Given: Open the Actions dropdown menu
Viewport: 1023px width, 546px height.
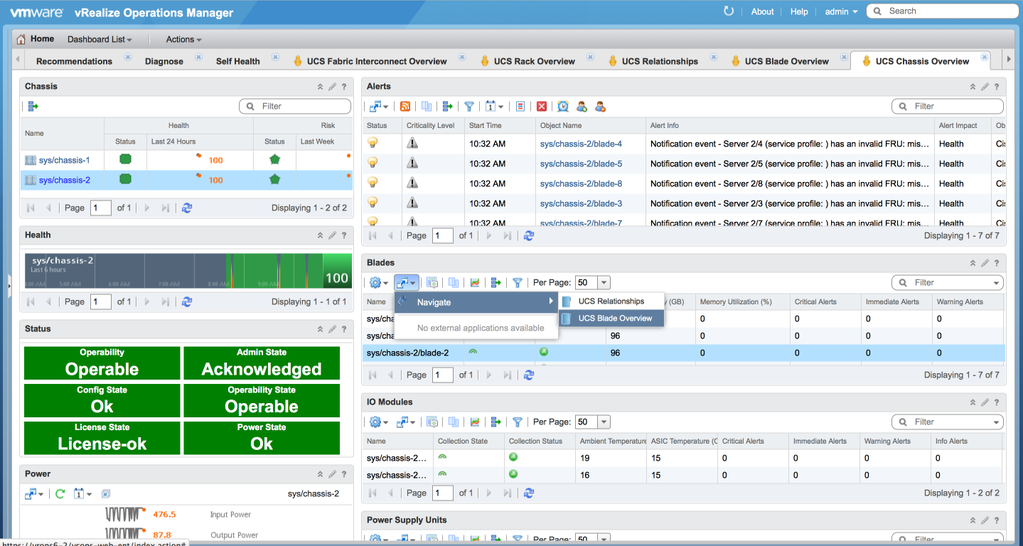Looking at the screenshot, I should pos(183,39).
